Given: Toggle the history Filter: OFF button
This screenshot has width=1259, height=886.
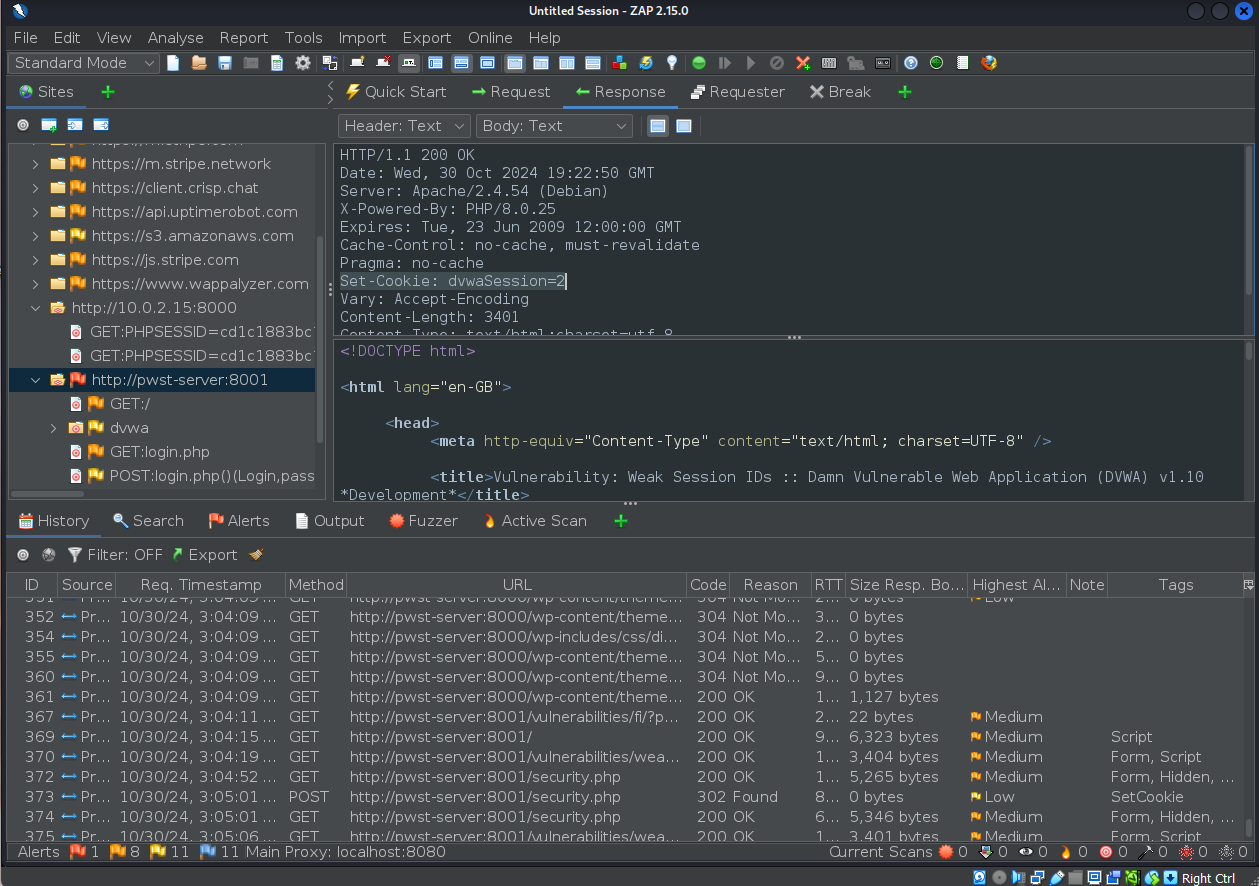Looking at the screenshot, I should [x=114, y=555].
